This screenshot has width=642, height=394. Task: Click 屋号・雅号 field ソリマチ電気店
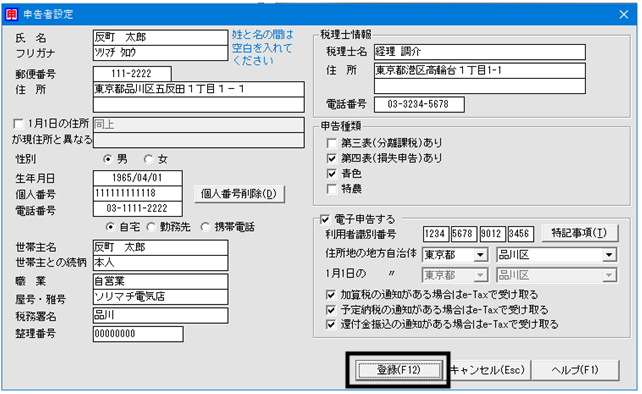pos(160,297)
